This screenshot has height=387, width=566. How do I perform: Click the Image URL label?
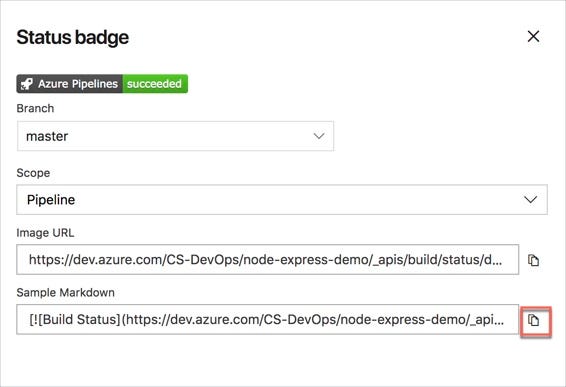coord(45,233)
